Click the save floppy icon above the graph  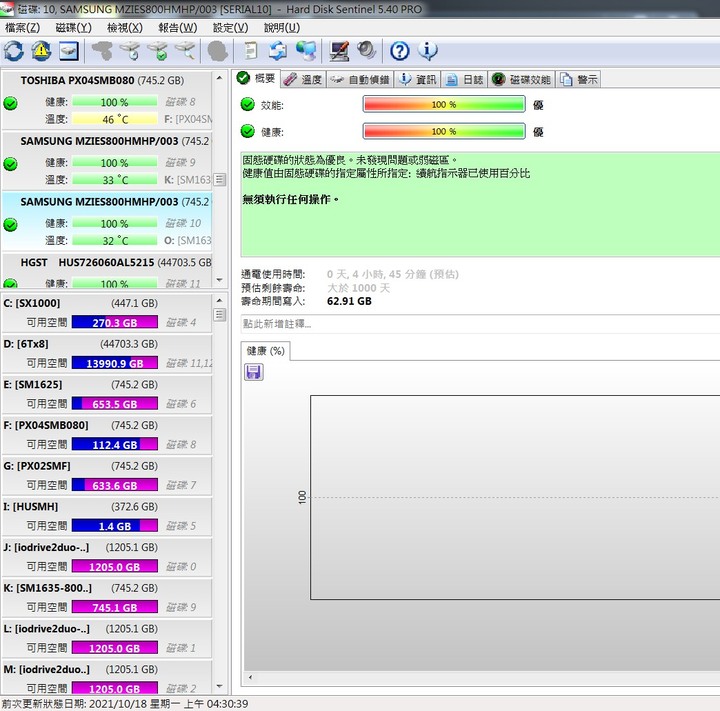pyautogui.click(x=254, y=372)
